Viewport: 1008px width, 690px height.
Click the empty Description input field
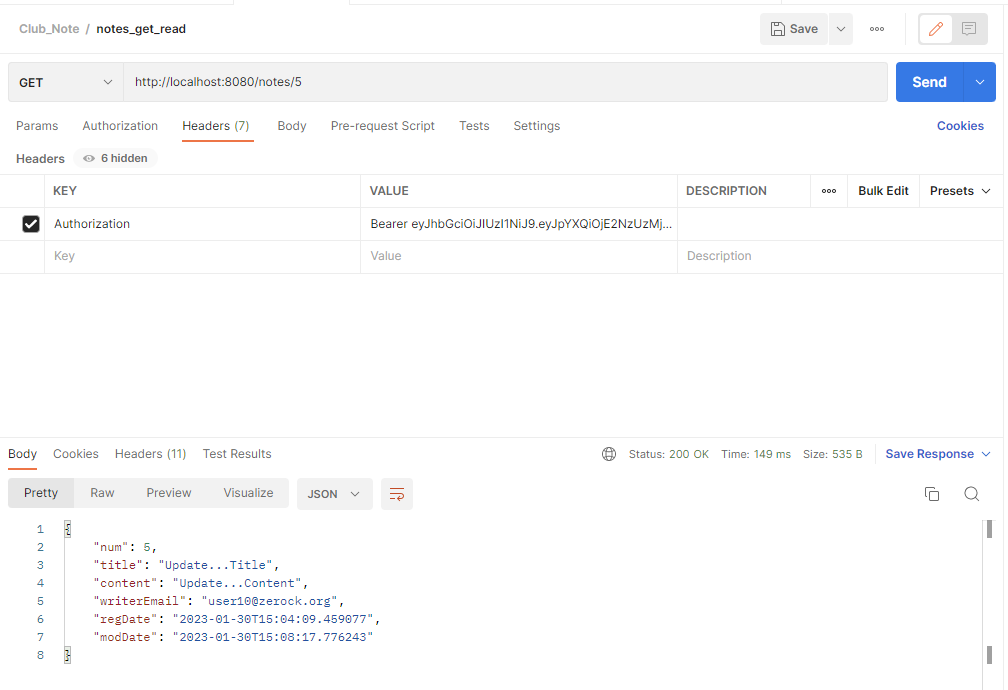[840, 256]
